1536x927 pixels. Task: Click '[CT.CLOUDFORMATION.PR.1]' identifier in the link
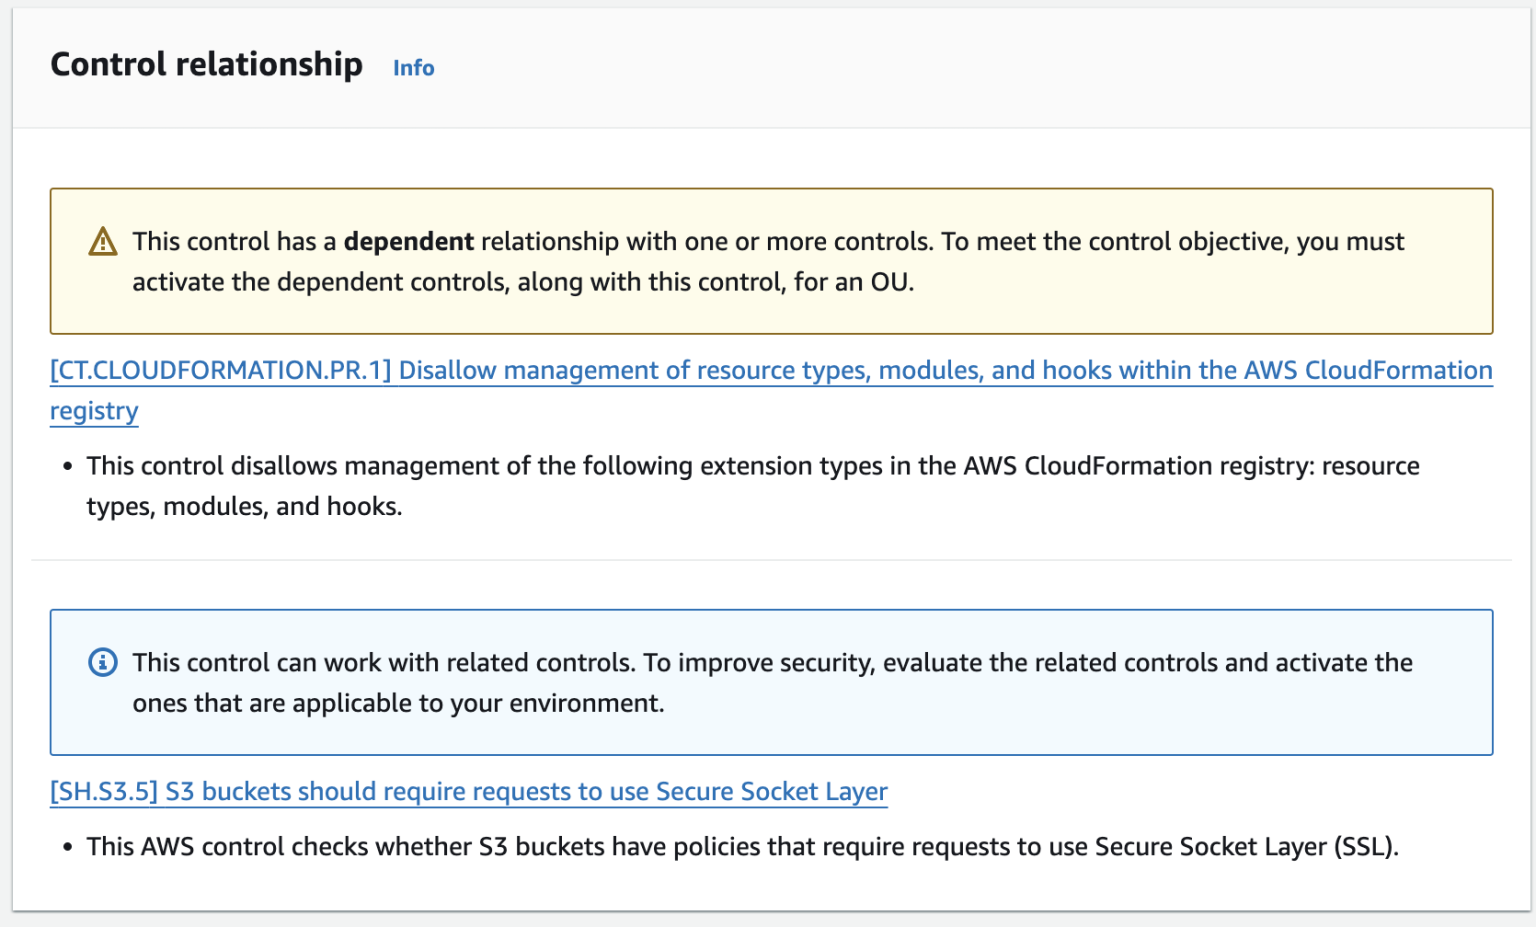pos(220,371)
